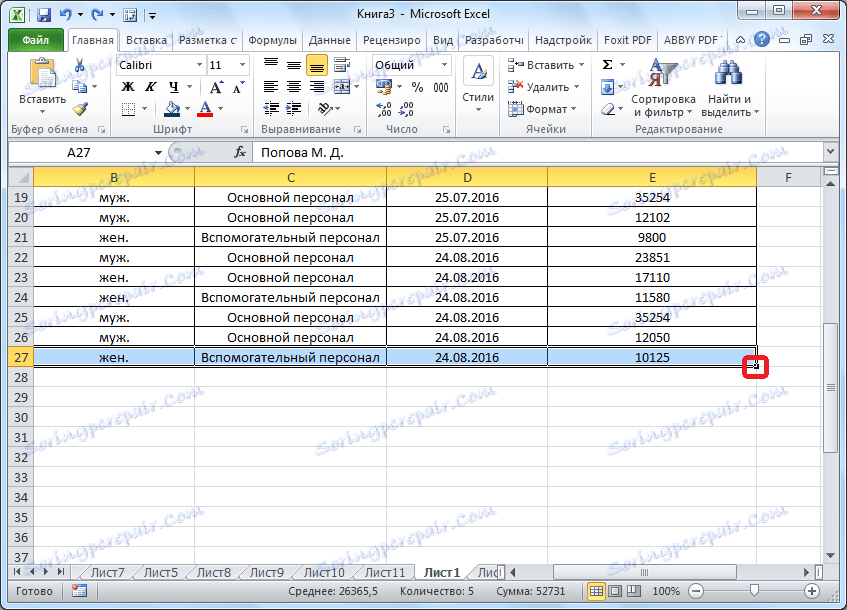Screen dimensions: 847x610
Task: Switch to the Формулы ribbon tab
Action: click(272, 41)
